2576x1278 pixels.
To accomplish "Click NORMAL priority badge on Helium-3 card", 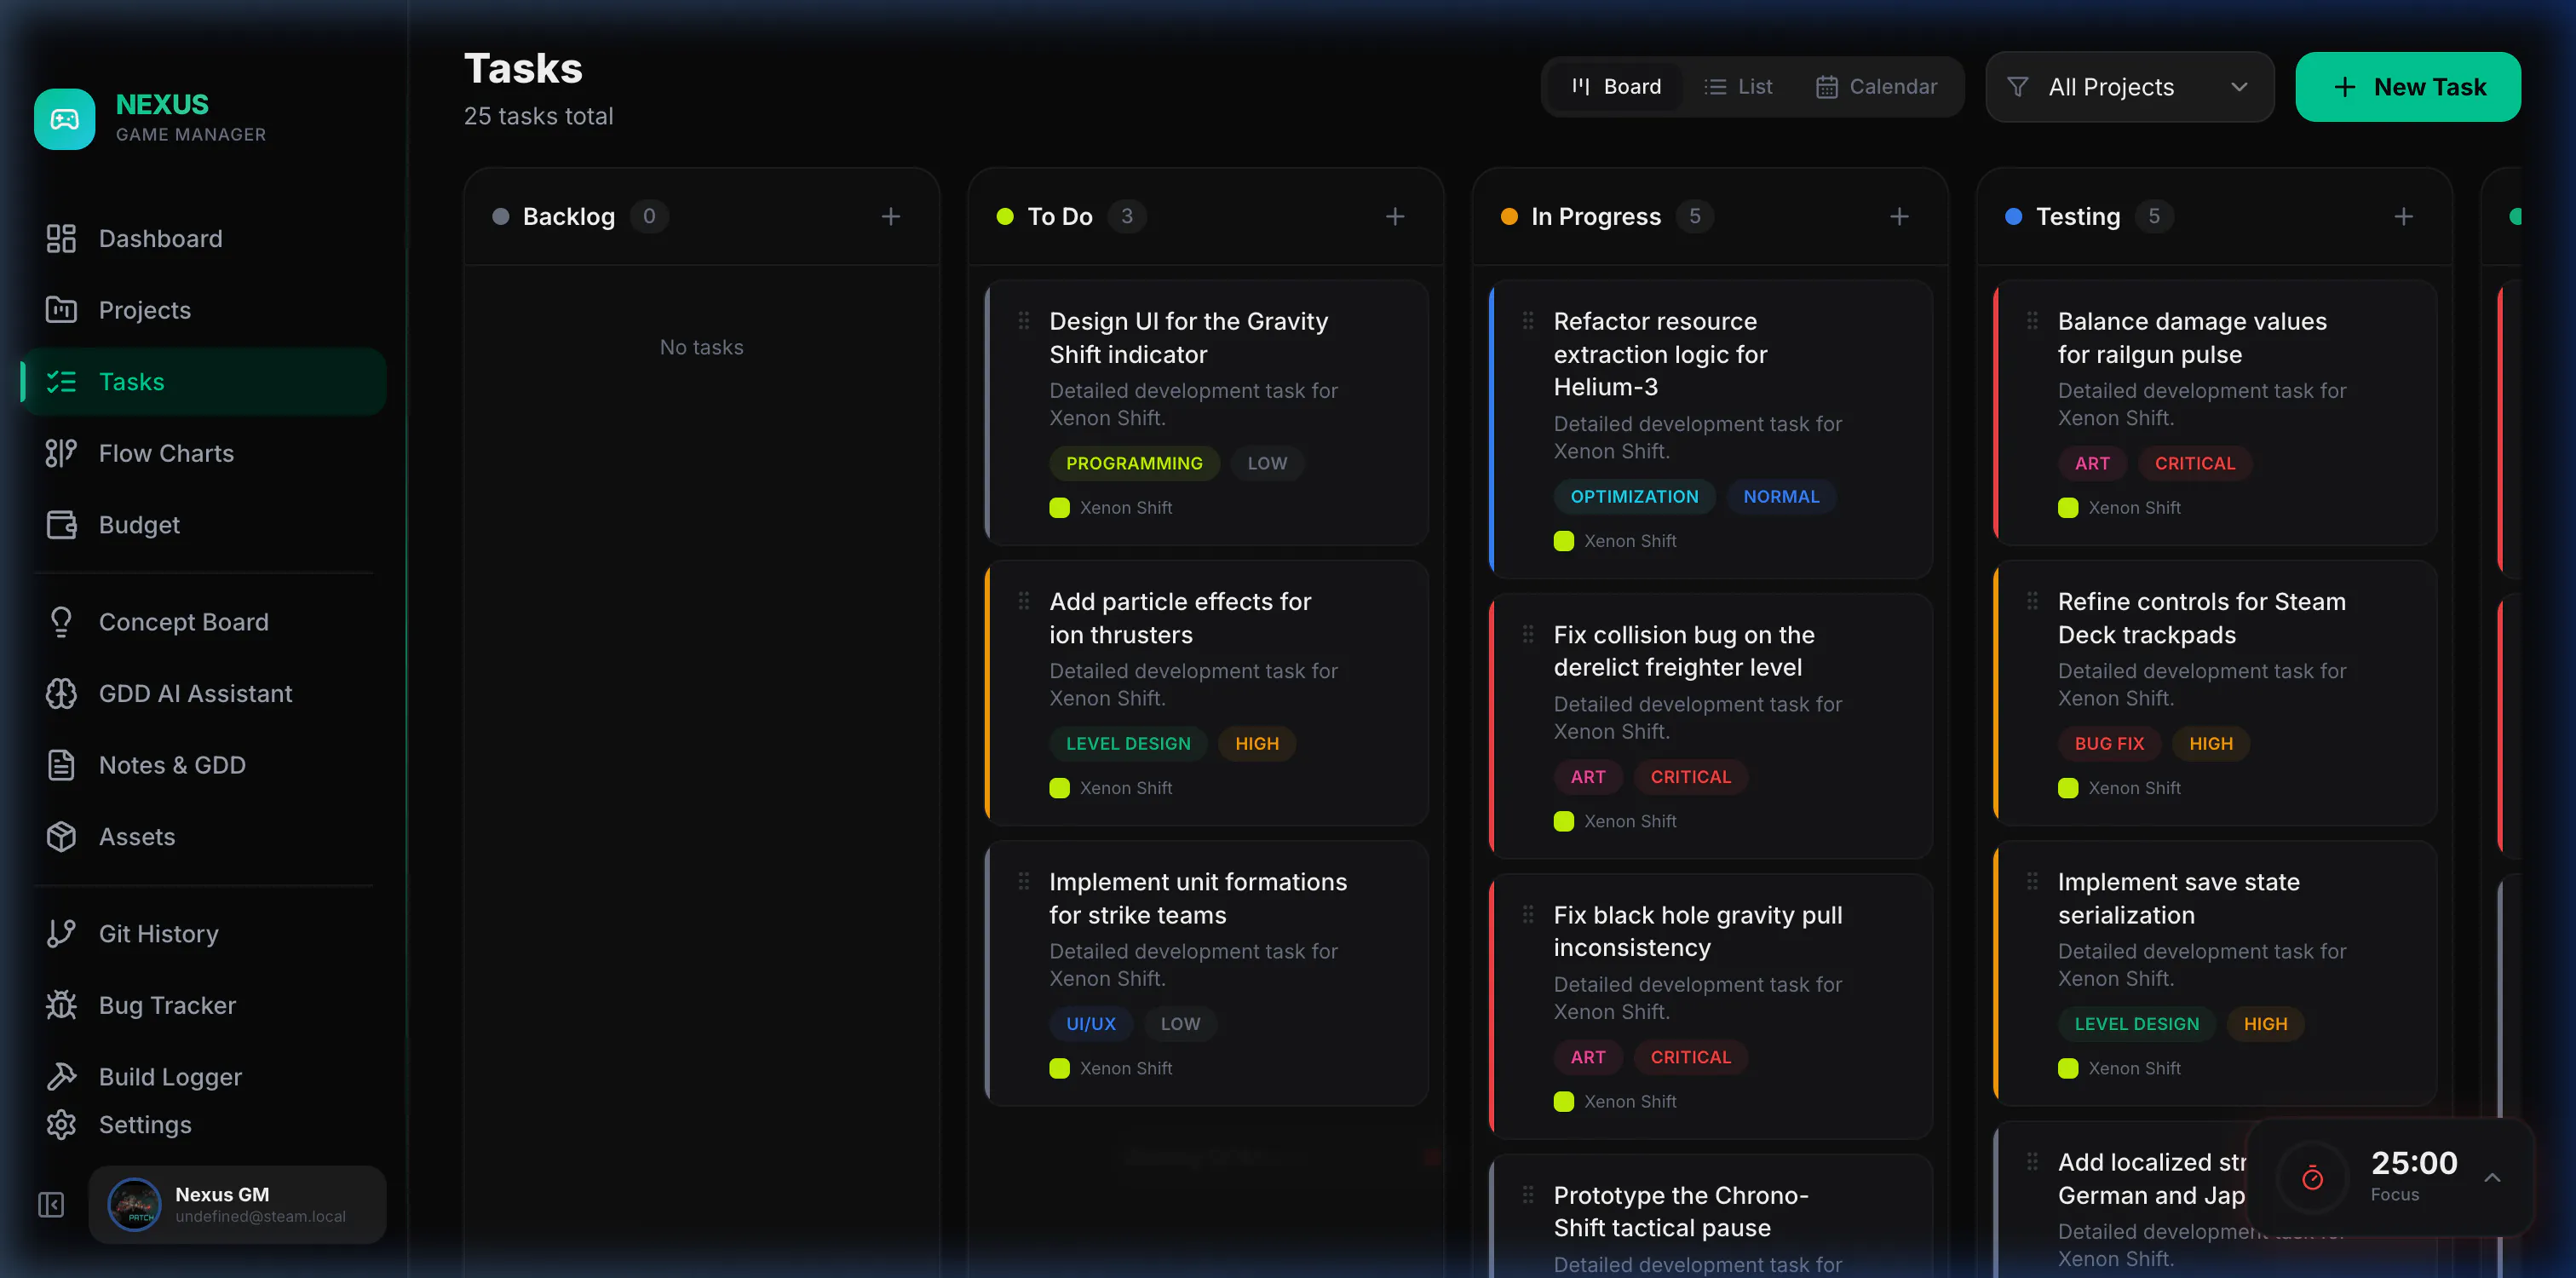I will coord(1781,496).
